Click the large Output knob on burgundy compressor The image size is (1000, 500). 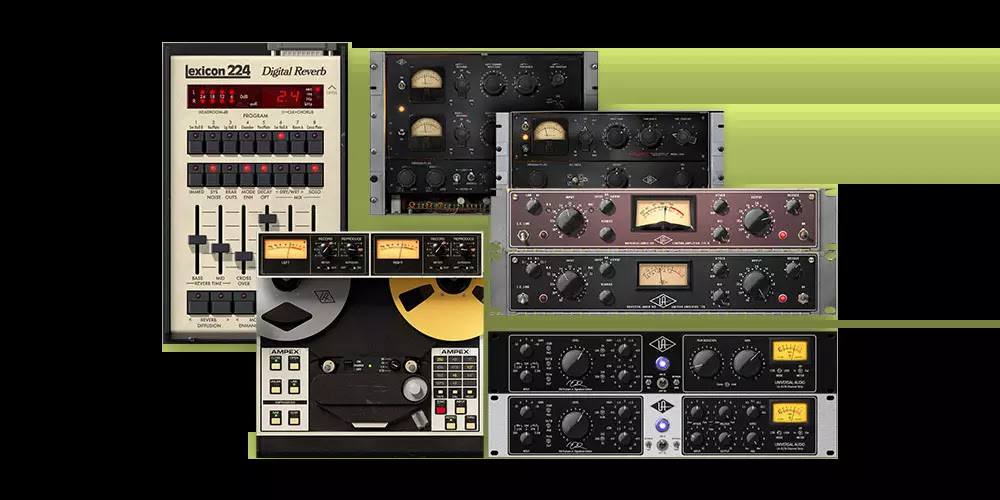757,221
